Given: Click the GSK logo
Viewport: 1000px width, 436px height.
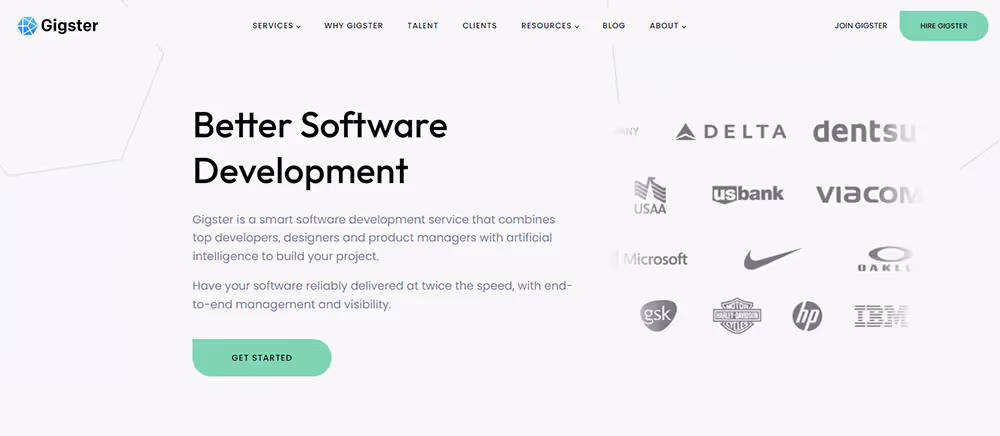Looking at the screenshot, I should pyautogui.click(x=658, y=316).
